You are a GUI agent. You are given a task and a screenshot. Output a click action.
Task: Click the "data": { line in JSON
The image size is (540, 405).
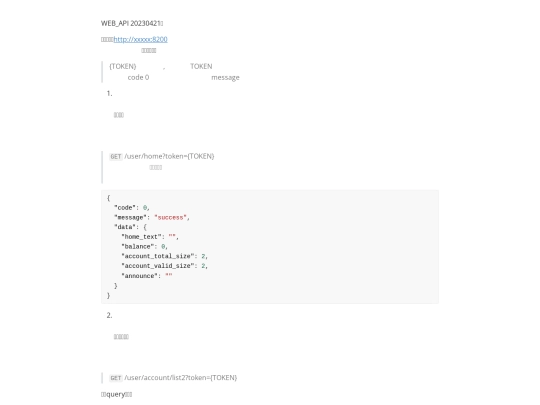tap(131, 227)
